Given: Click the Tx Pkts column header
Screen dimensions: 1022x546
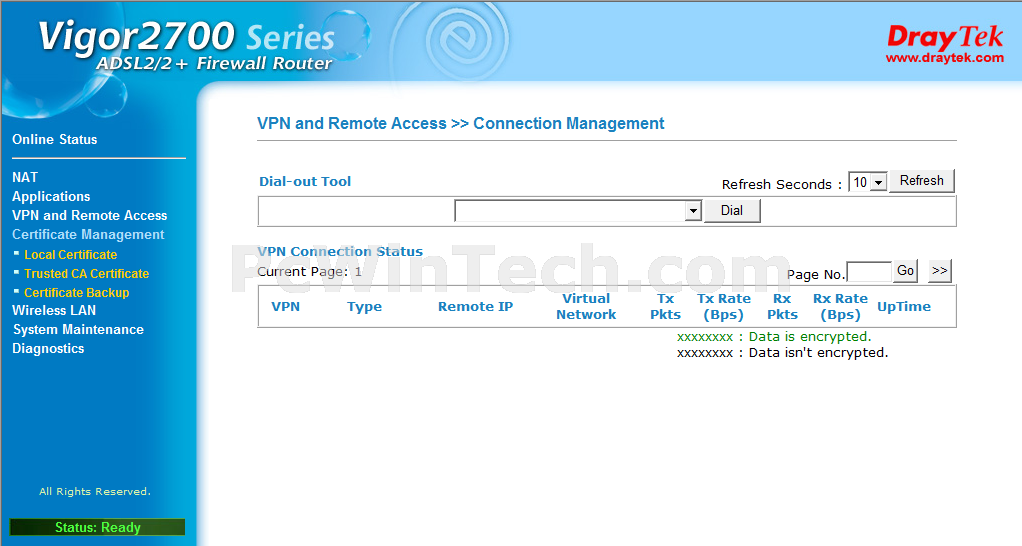Looking at the screenshot, I should tap(665, 306).
